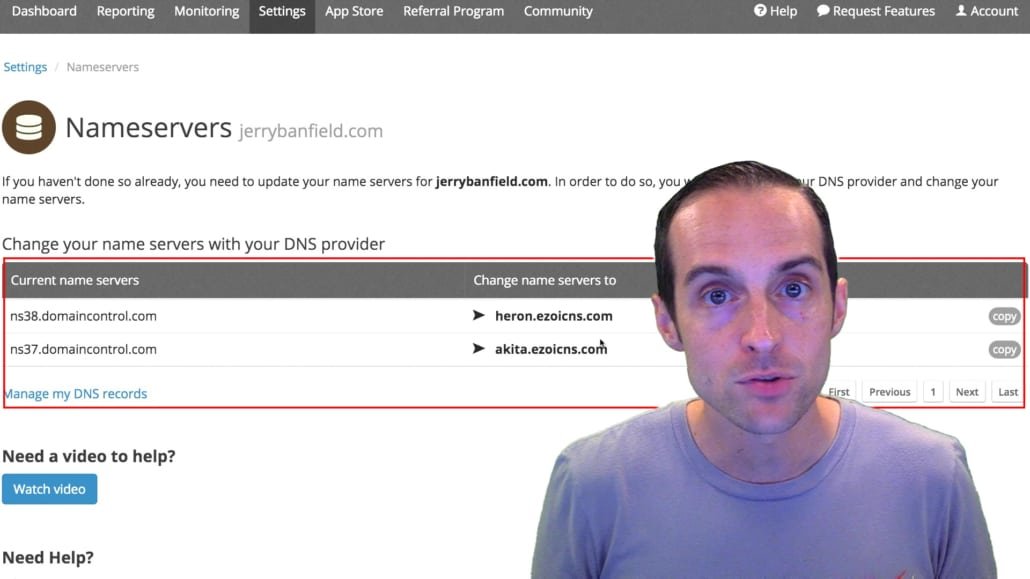Select page 1 in pagination
Screen dimensions: 1030x579
933,392
